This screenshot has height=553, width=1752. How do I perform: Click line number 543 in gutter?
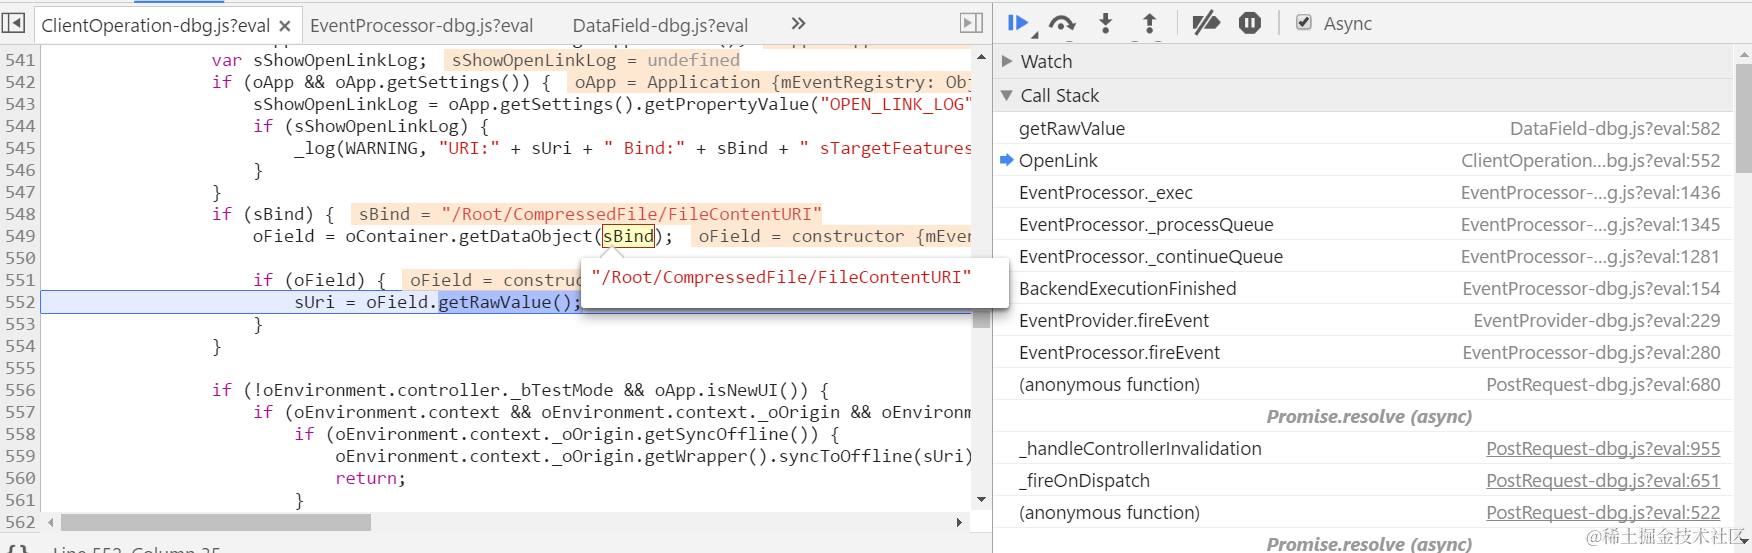point(20,104)
